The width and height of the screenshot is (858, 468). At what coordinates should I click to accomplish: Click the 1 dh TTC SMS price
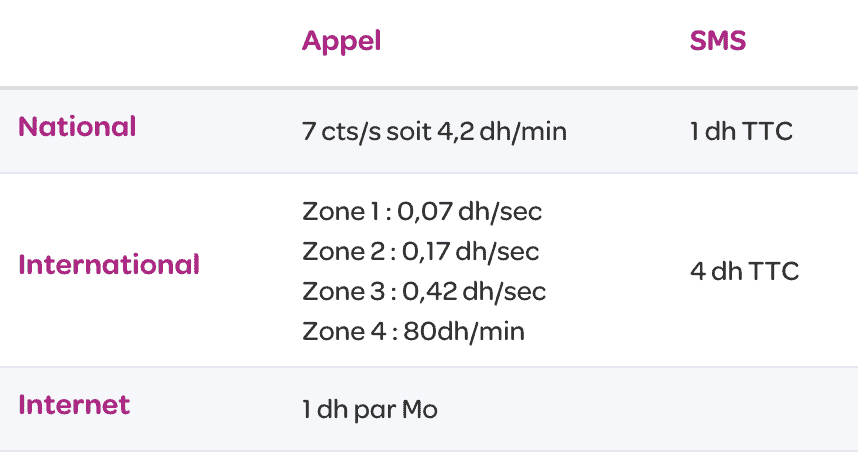point(741,131)
